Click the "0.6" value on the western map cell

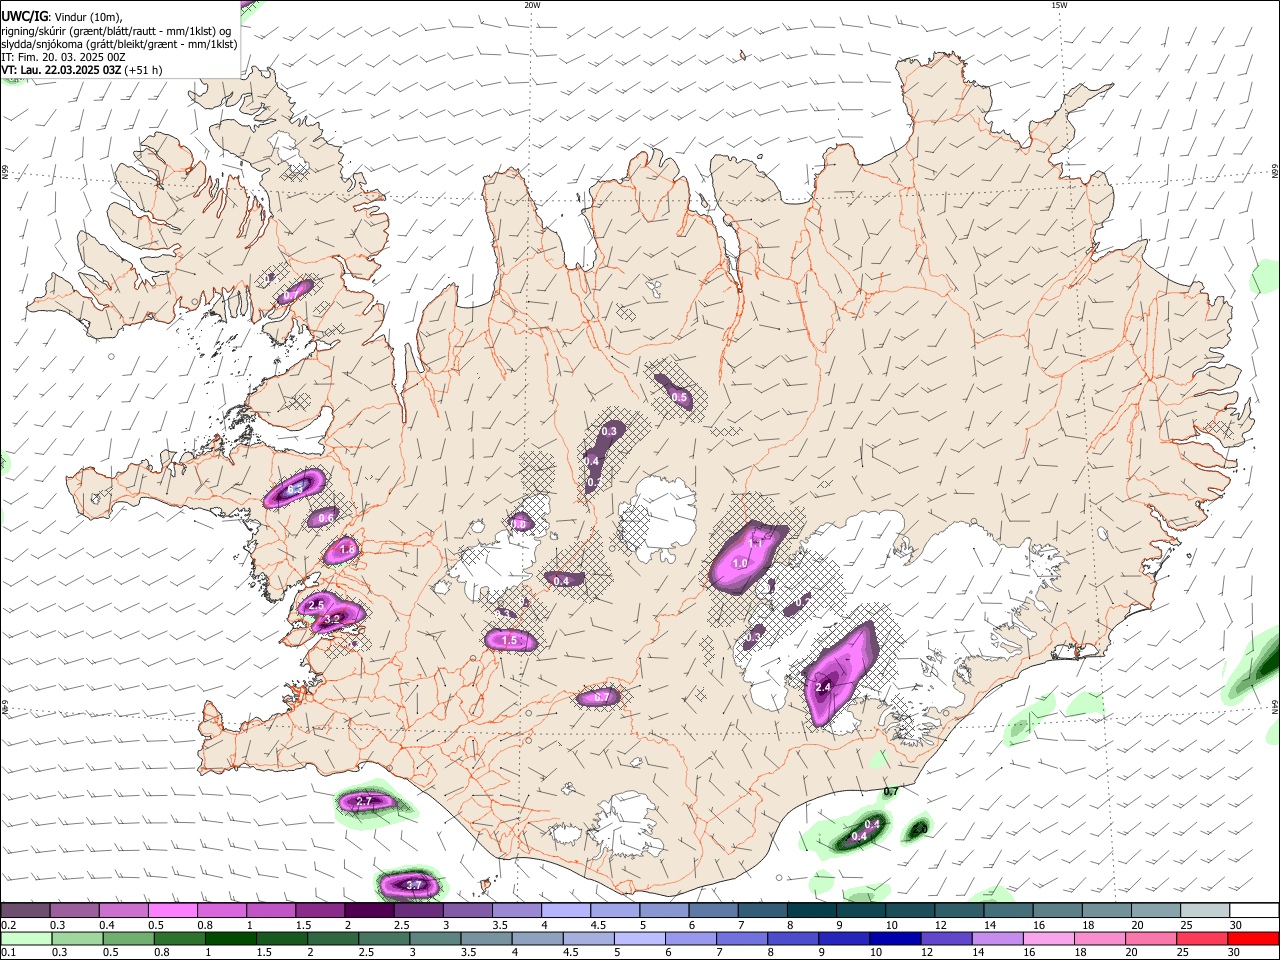coord(325,518)
